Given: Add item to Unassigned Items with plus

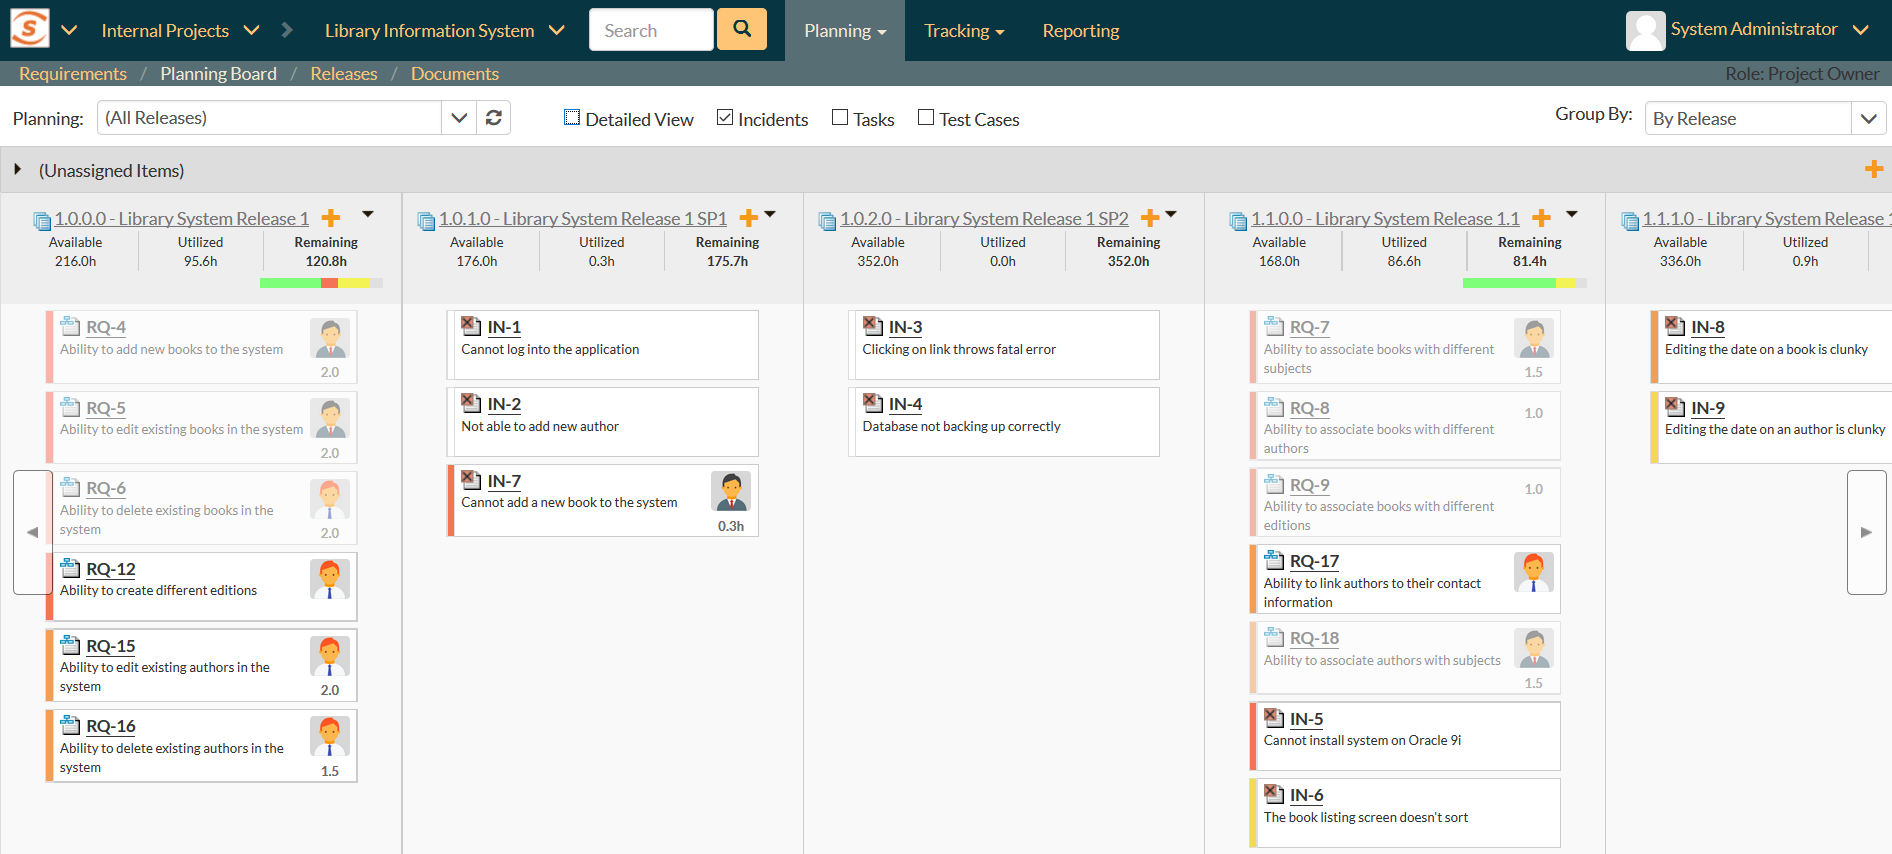Looking at the screenshot, I should [x=1874, y=170].
